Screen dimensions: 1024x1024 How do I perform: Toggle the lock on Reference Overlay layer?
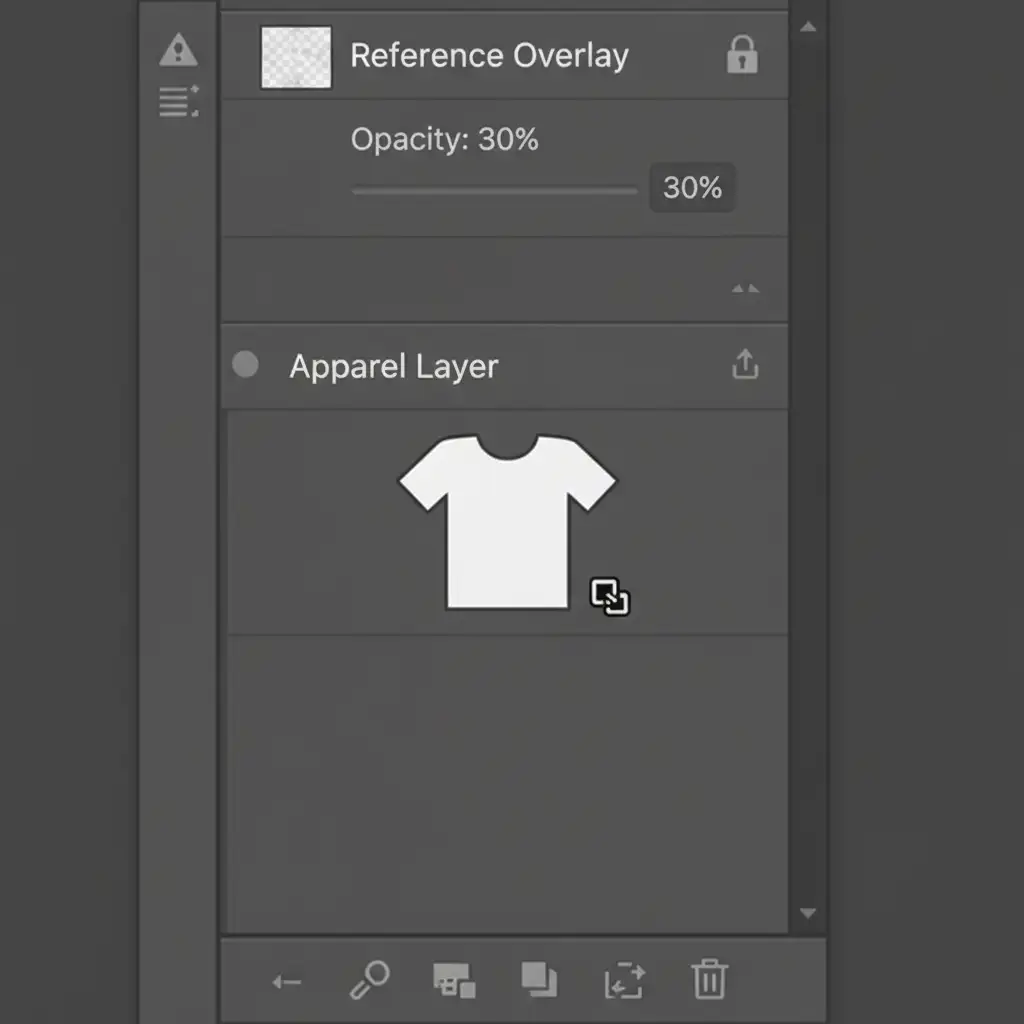point(741,56)
